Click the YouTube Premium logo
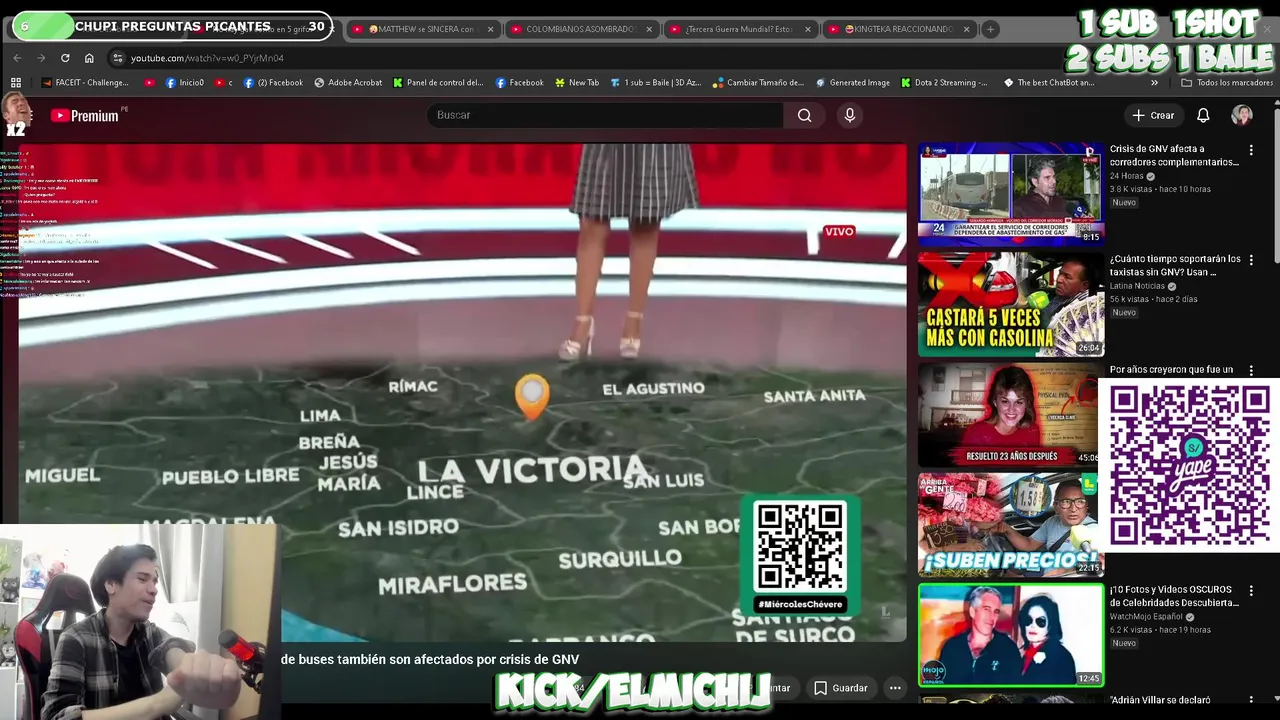The image size is (1280, 720). pyautogui.click(x=85, y=116)
